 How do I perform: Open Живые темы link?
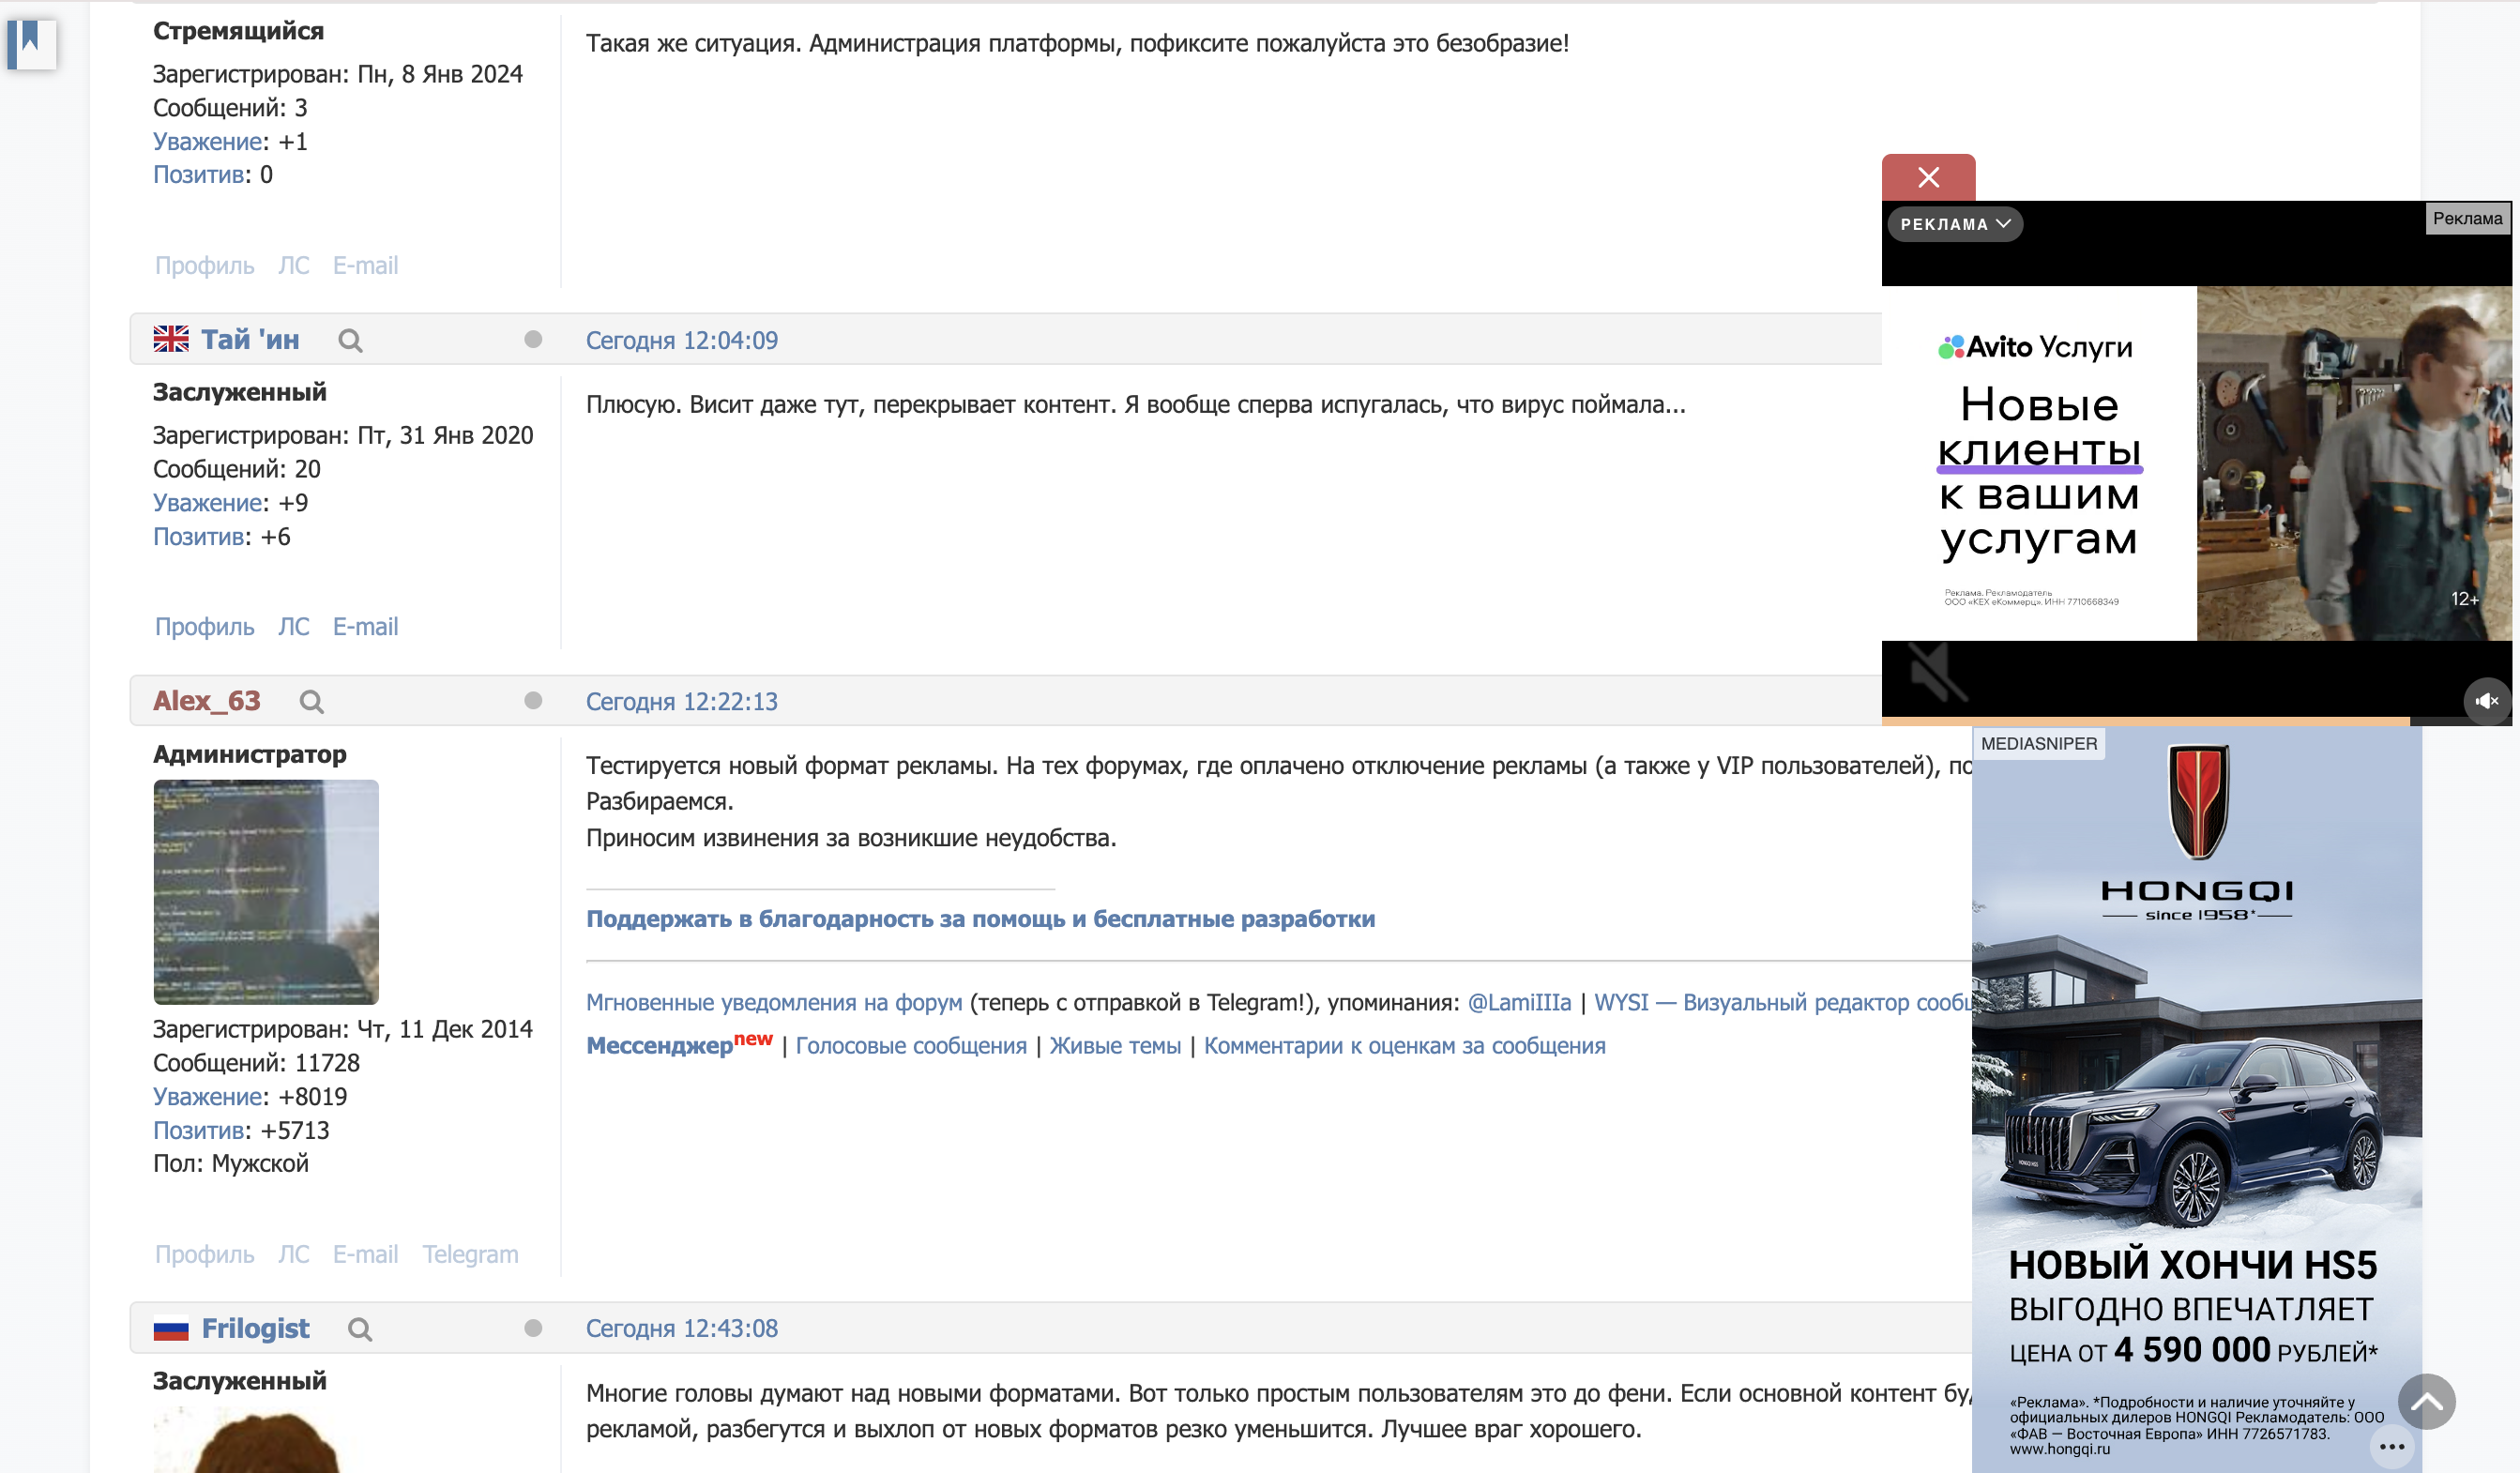pos(1115,1045)
